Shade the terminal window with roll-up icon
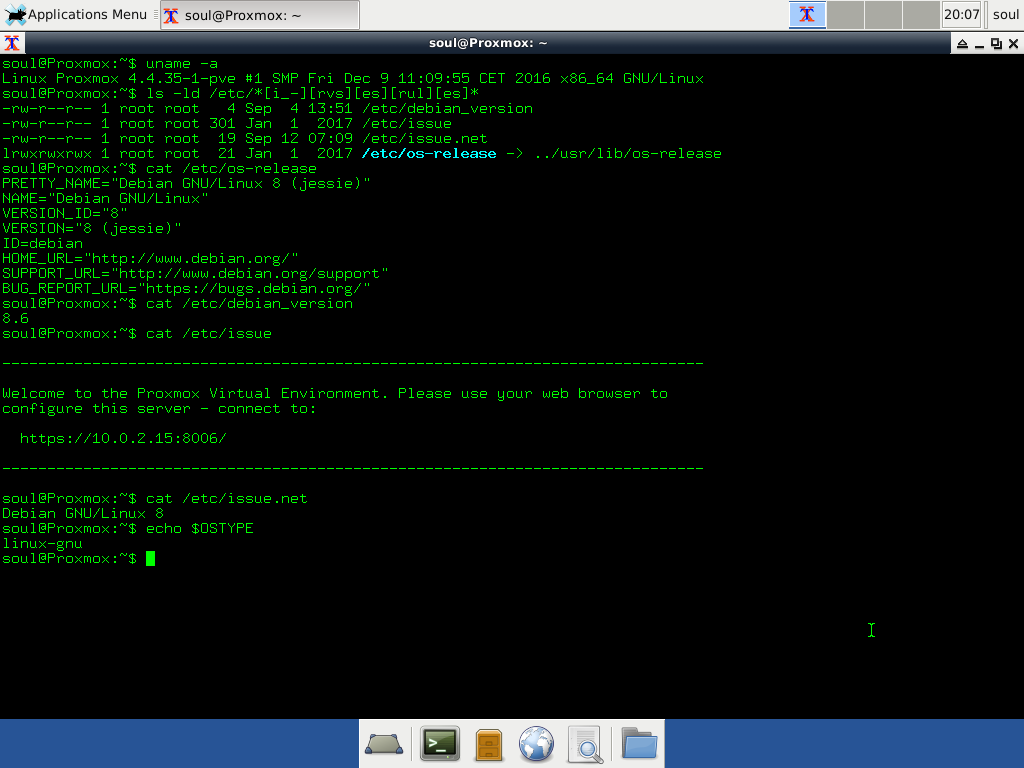1024x768 pixels. tap(962, 44)
